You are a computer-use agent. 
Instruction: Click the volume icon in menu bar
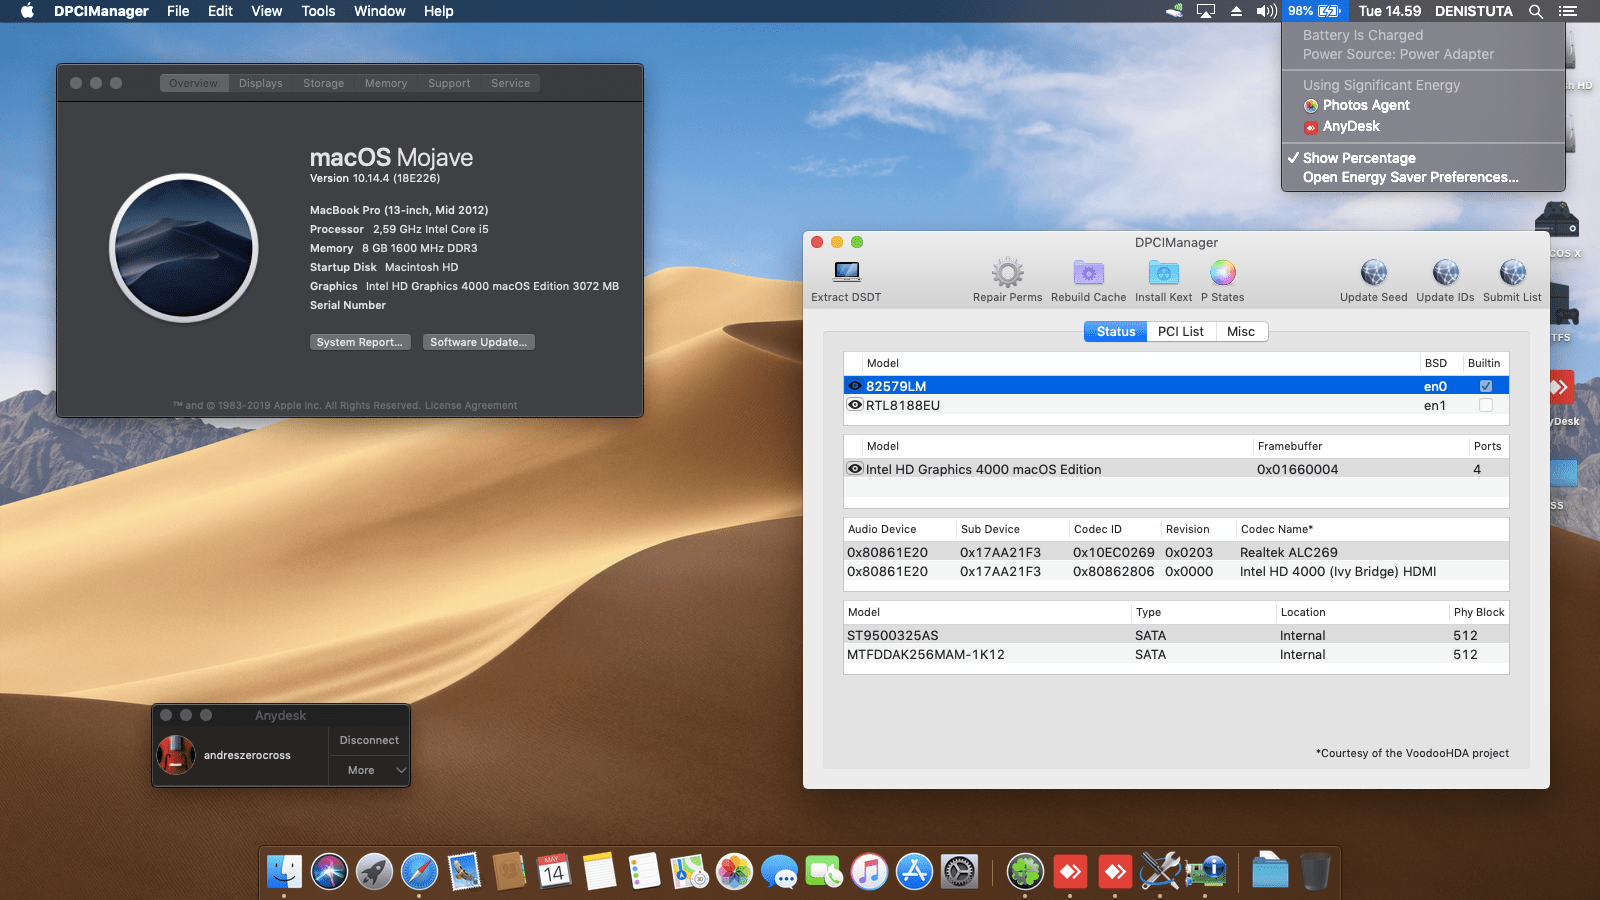[1266, 11]
